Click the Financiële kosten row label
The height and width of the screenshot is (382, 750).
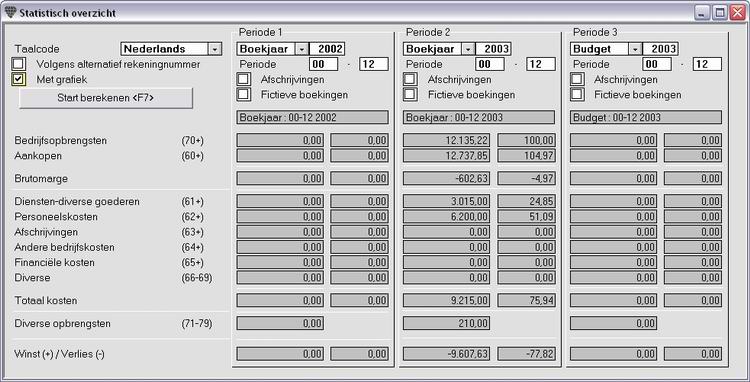55,263
